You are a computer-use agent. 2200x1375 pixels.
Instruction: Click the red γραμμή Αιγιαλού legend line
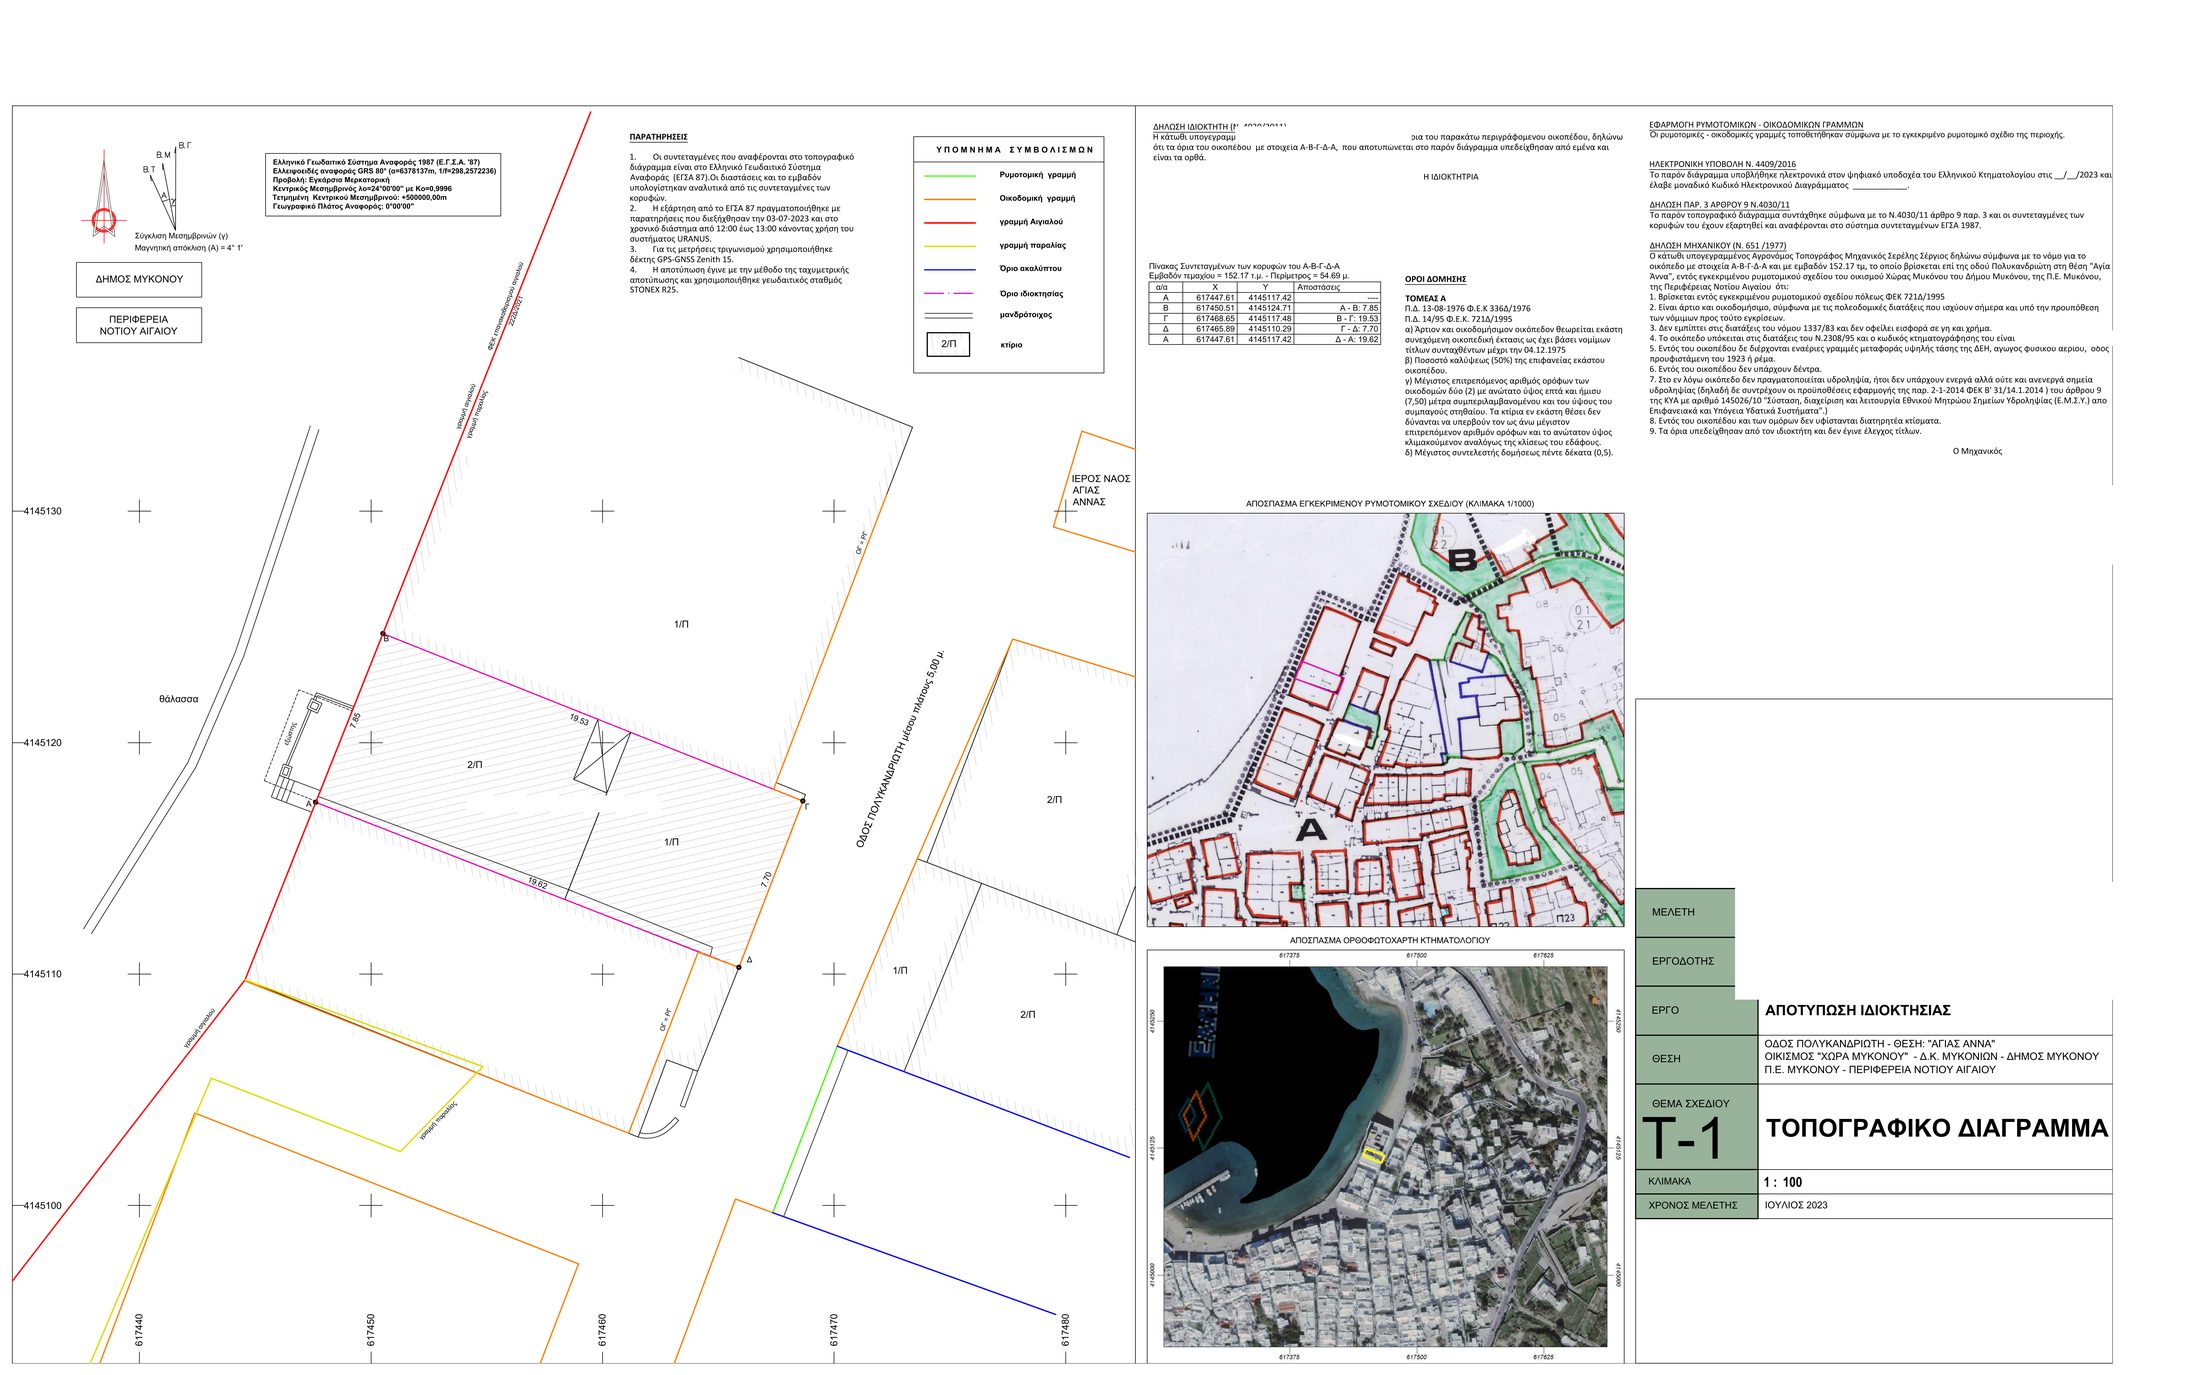[949, 223]
